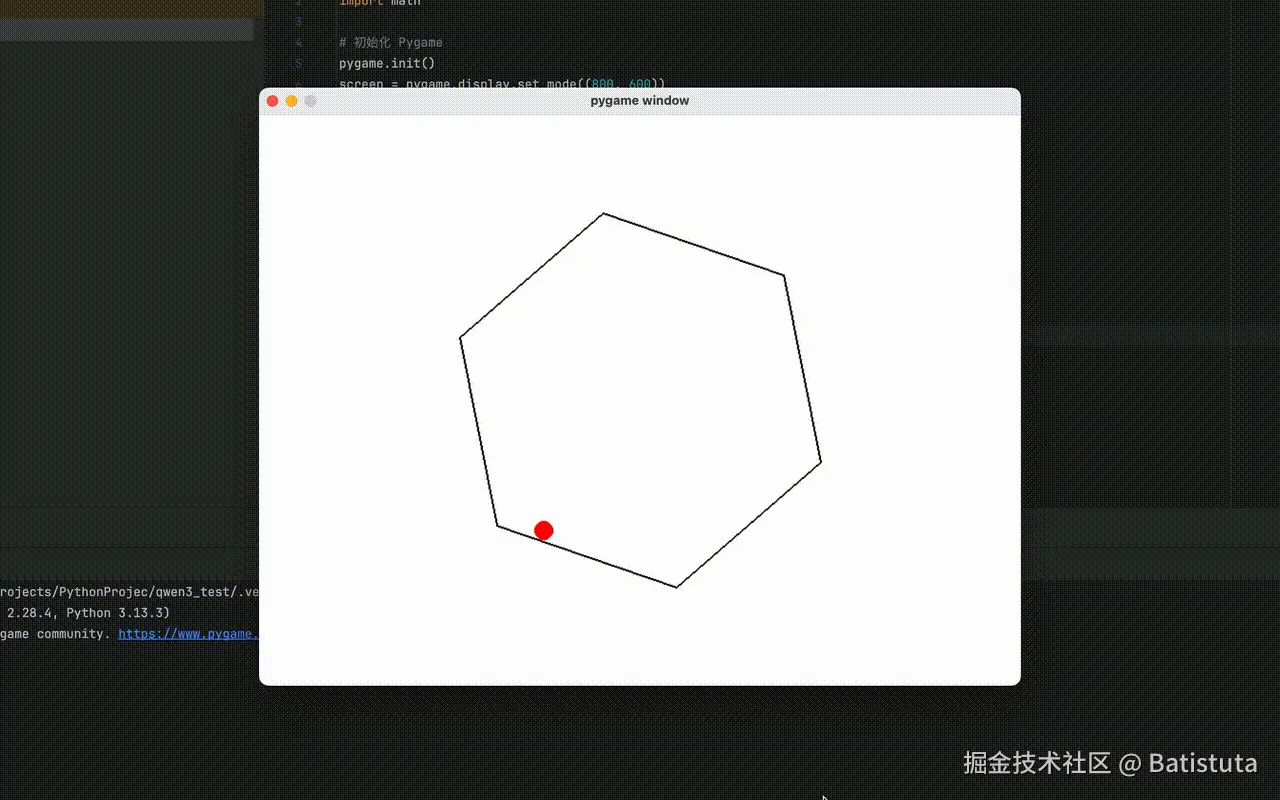Click the grayed-out zoom button on pygame window
Image resolution: width=1280 pixels, height=800 pixels.
308,101
